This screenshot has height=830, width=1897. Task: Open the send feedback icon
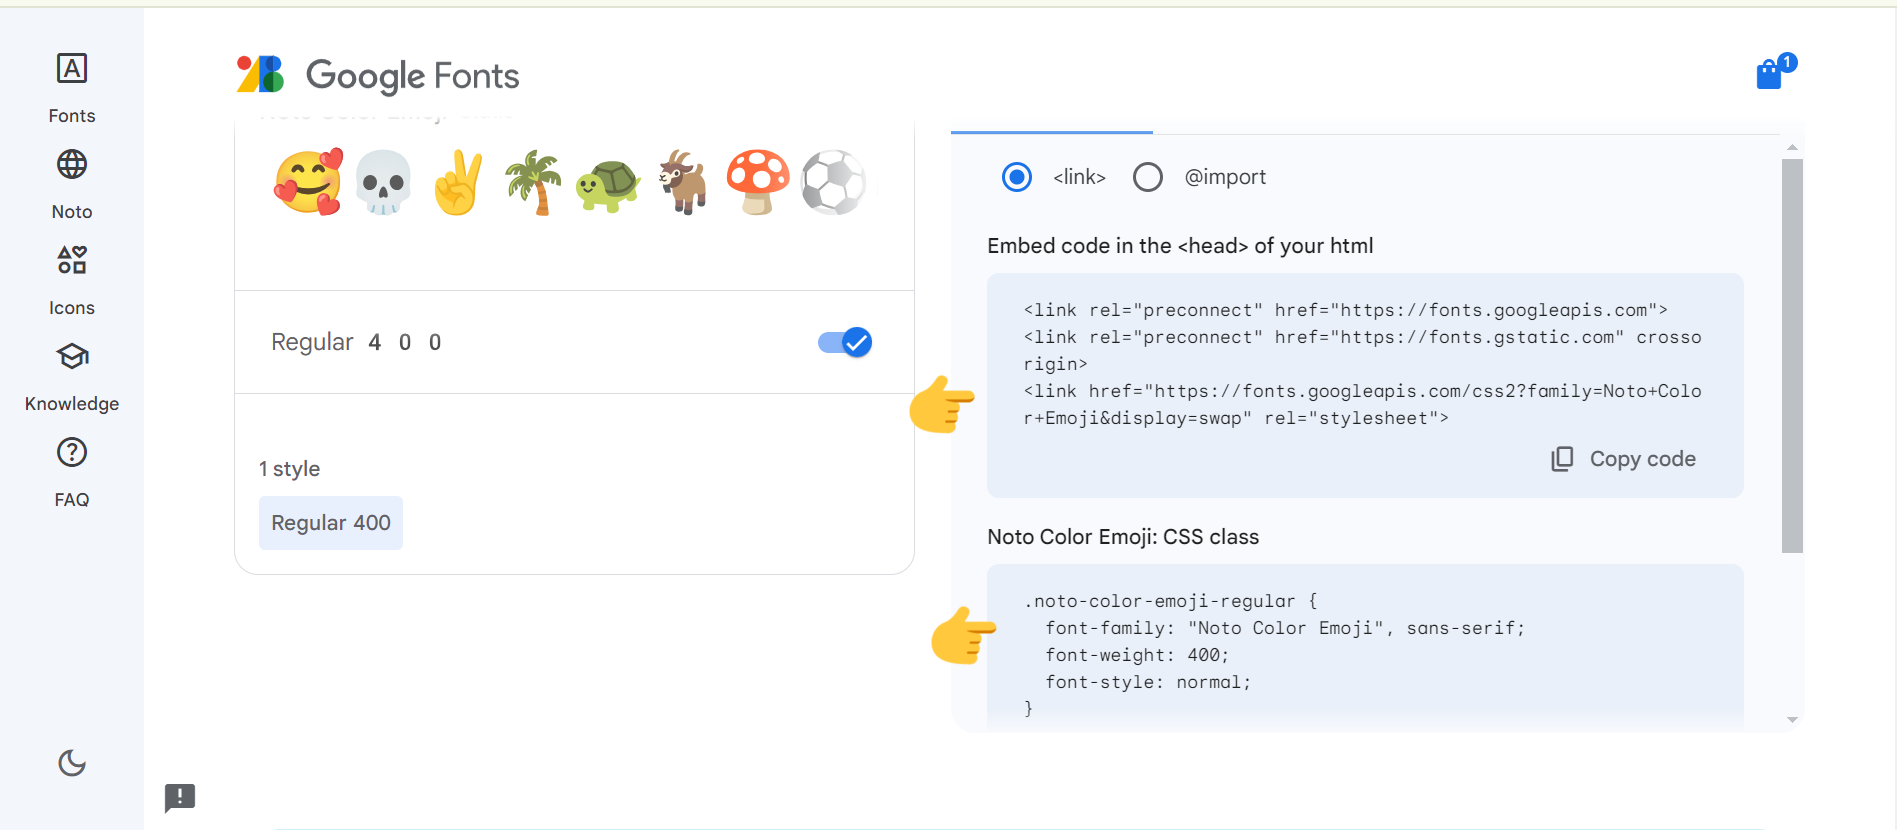pos(180,797)
